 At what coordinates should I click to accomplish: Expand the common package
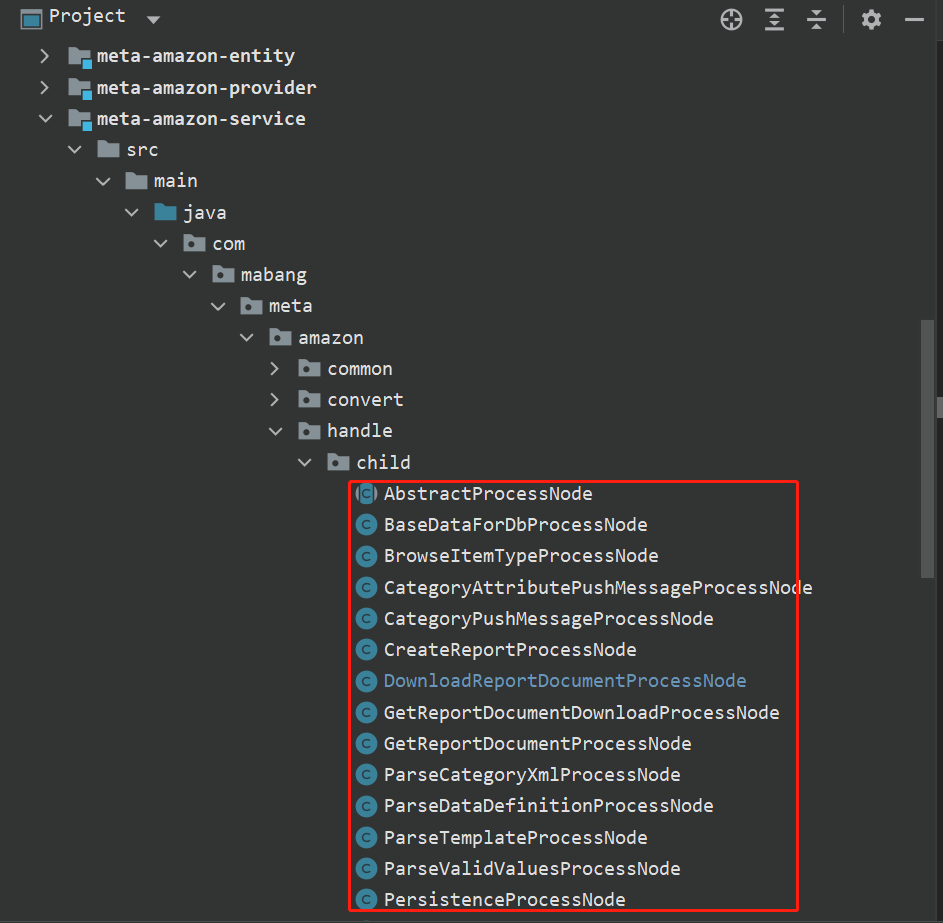(x=275, y=369)
